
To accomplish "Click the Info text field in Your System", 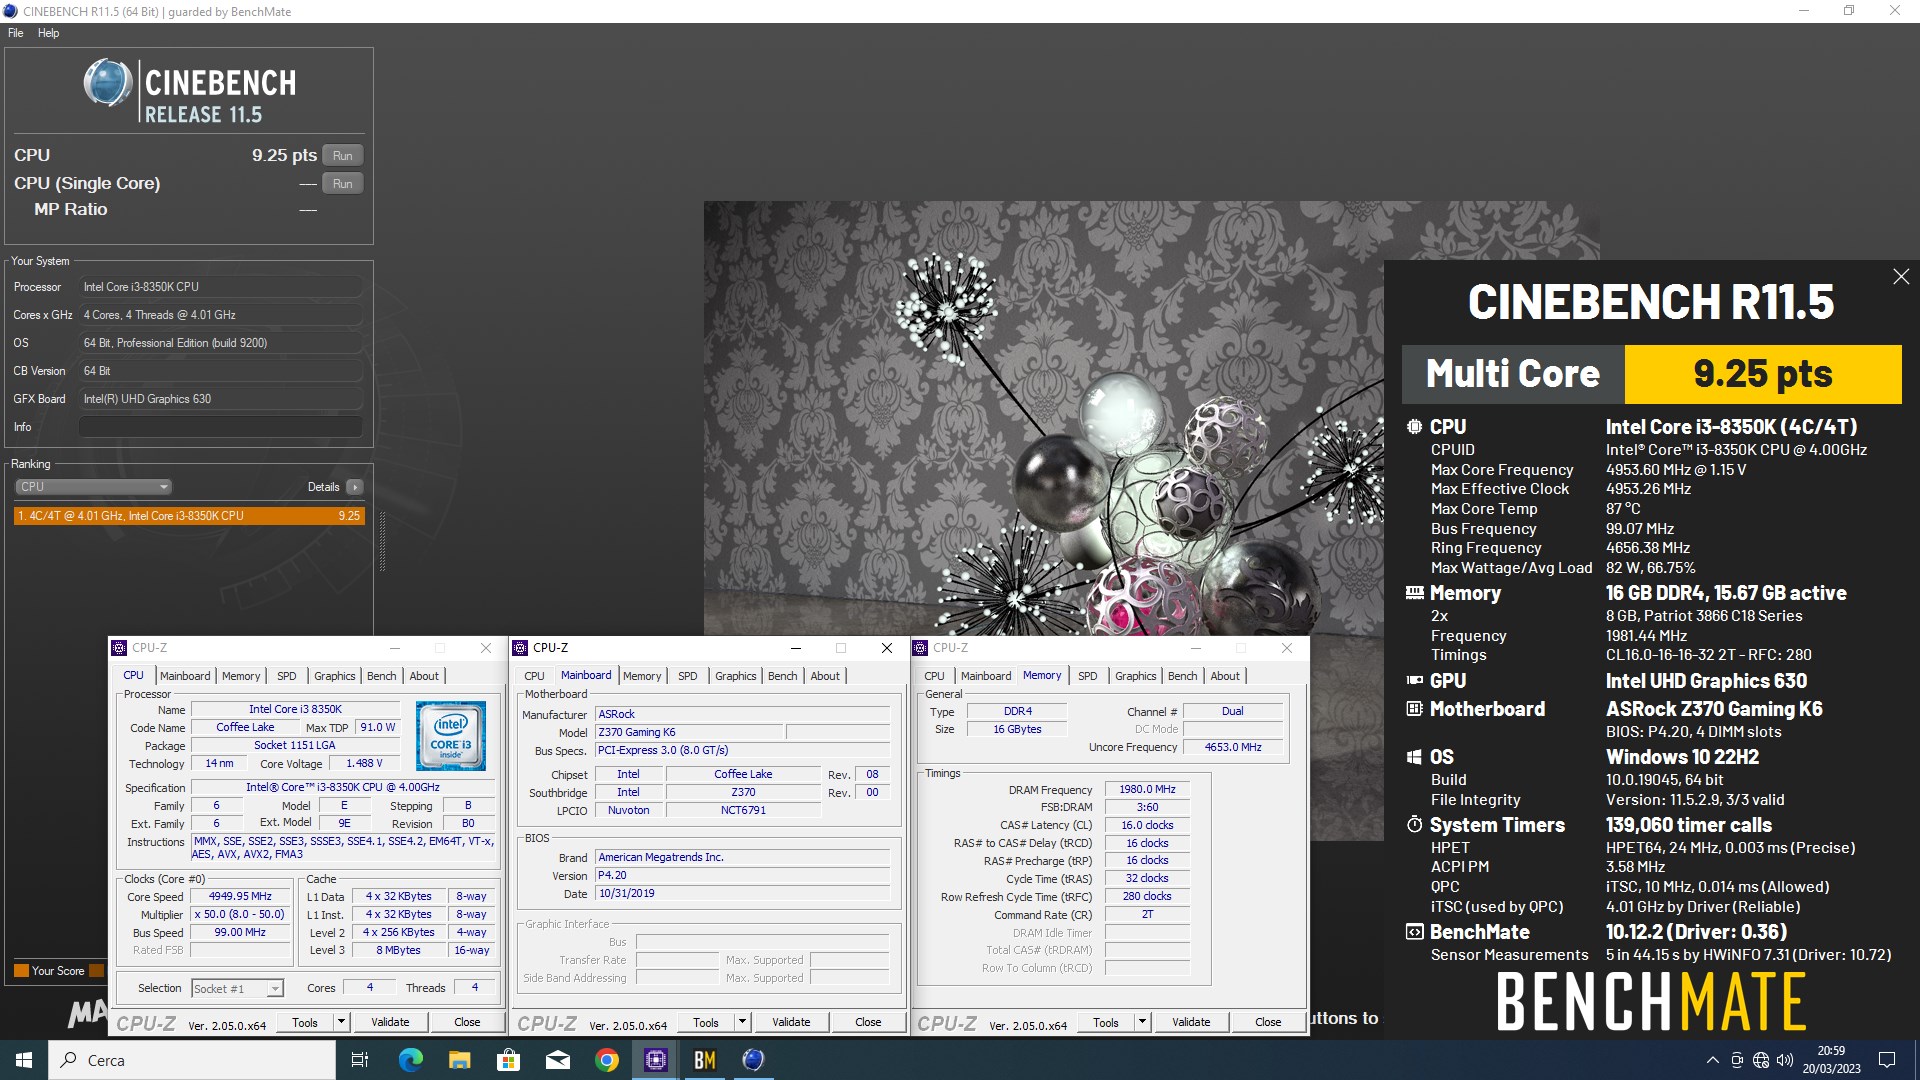I will click(220, 427).
